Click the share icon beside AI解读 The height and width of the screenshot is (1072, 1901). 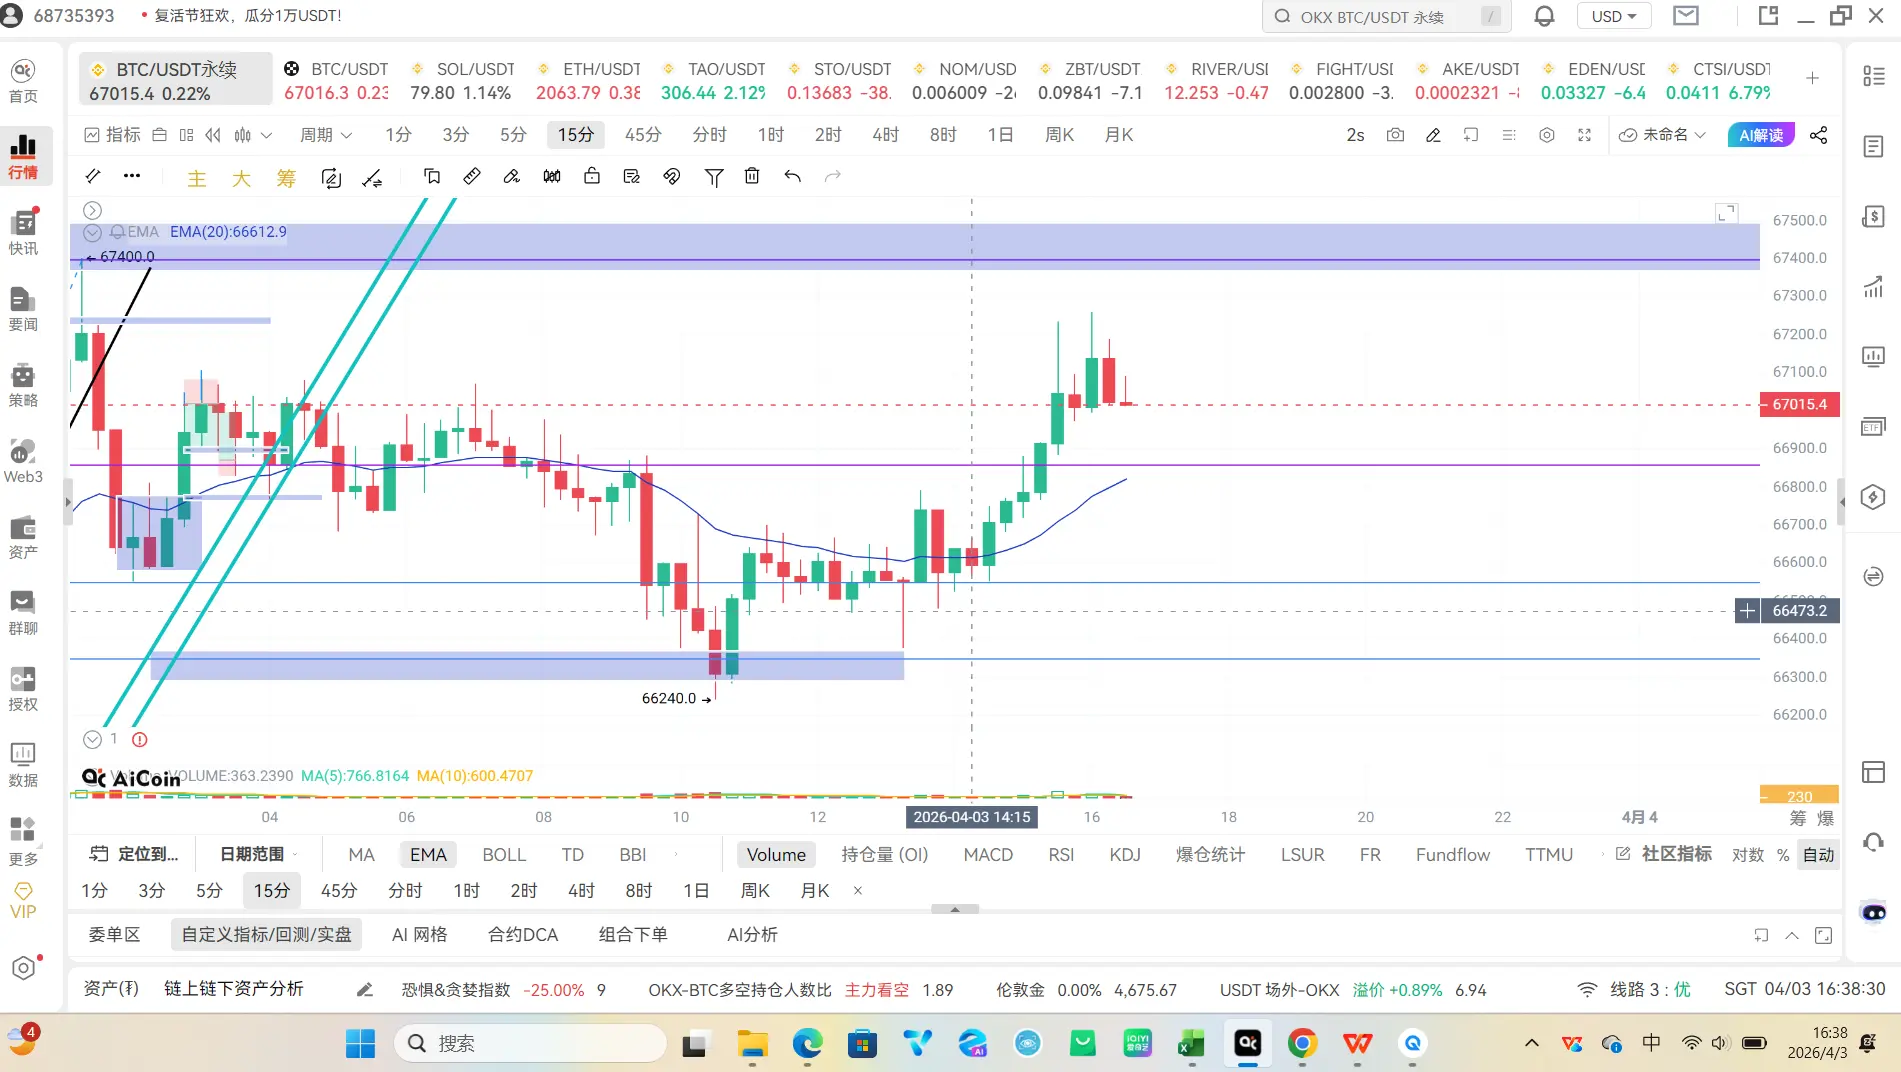pos(1818,135)
